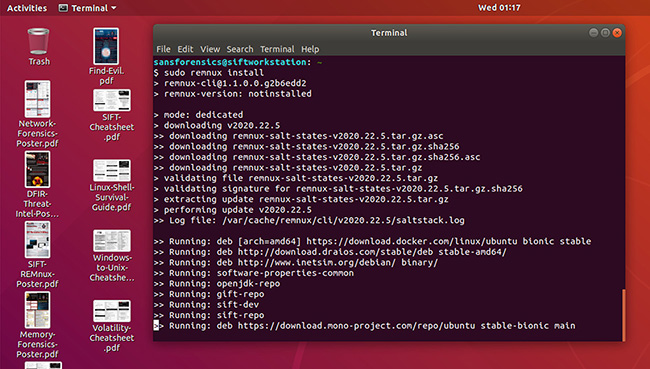The width and height of the screenshot is (650, 369).
Task: Open the Search menu in Terminal
Action: 240,49
